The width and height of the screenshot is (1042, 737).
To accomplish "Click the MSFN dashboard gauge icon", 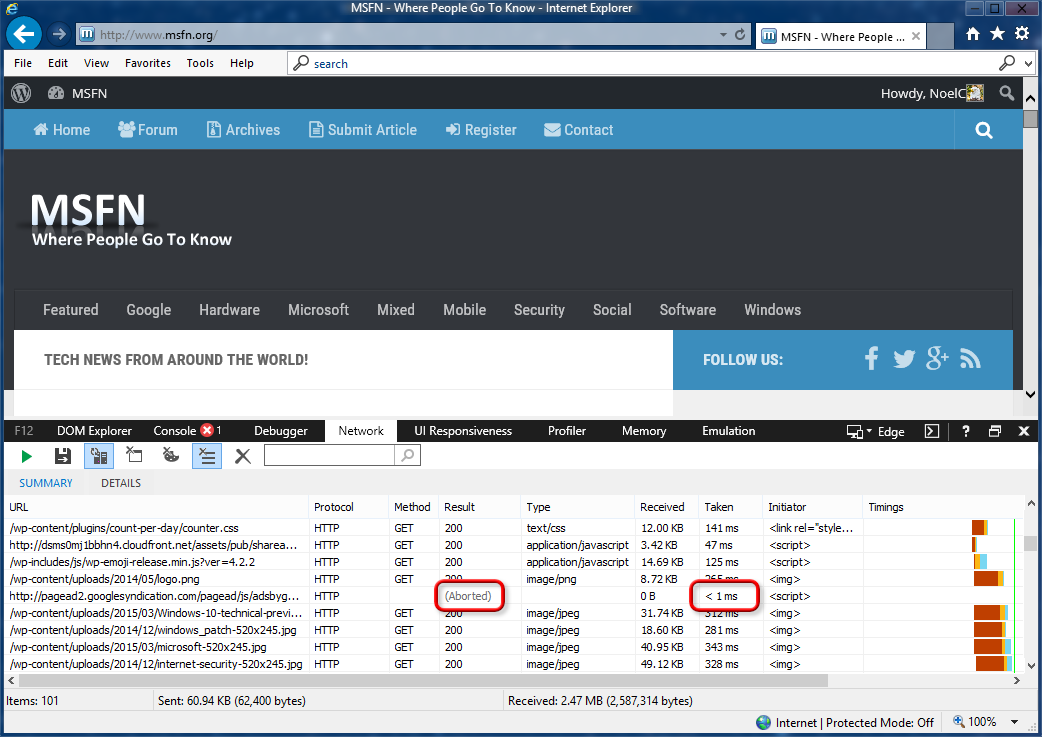I will (56, 93).
